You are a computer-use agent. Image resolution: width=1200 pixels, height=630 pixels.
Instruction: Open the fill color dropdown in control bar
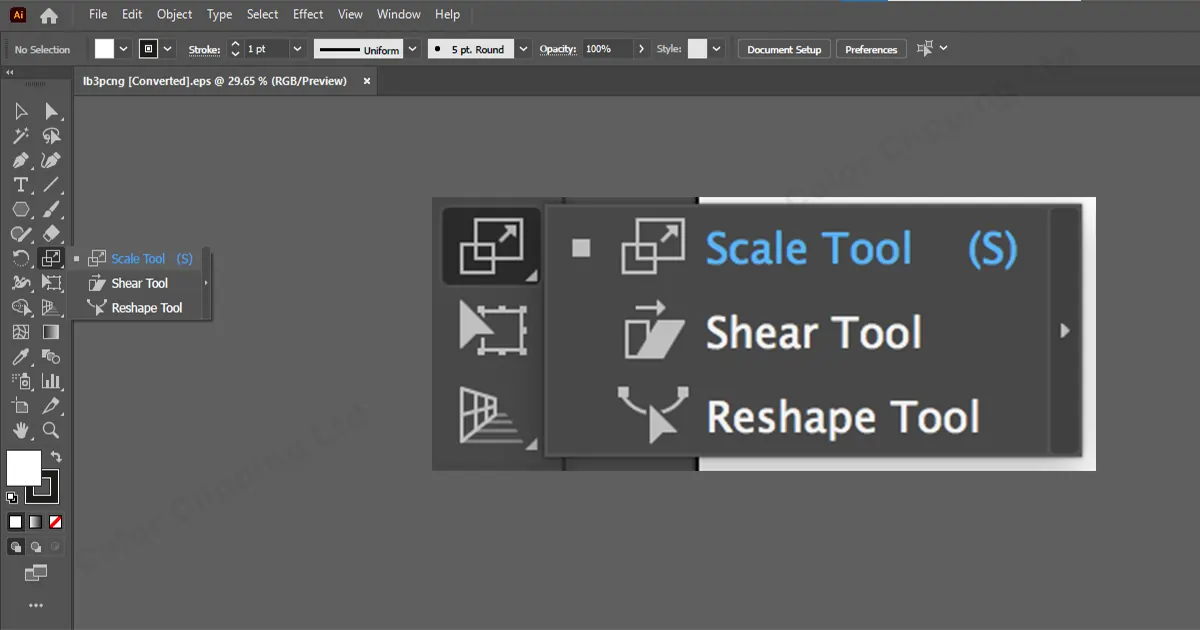click(x=123, y=49)
